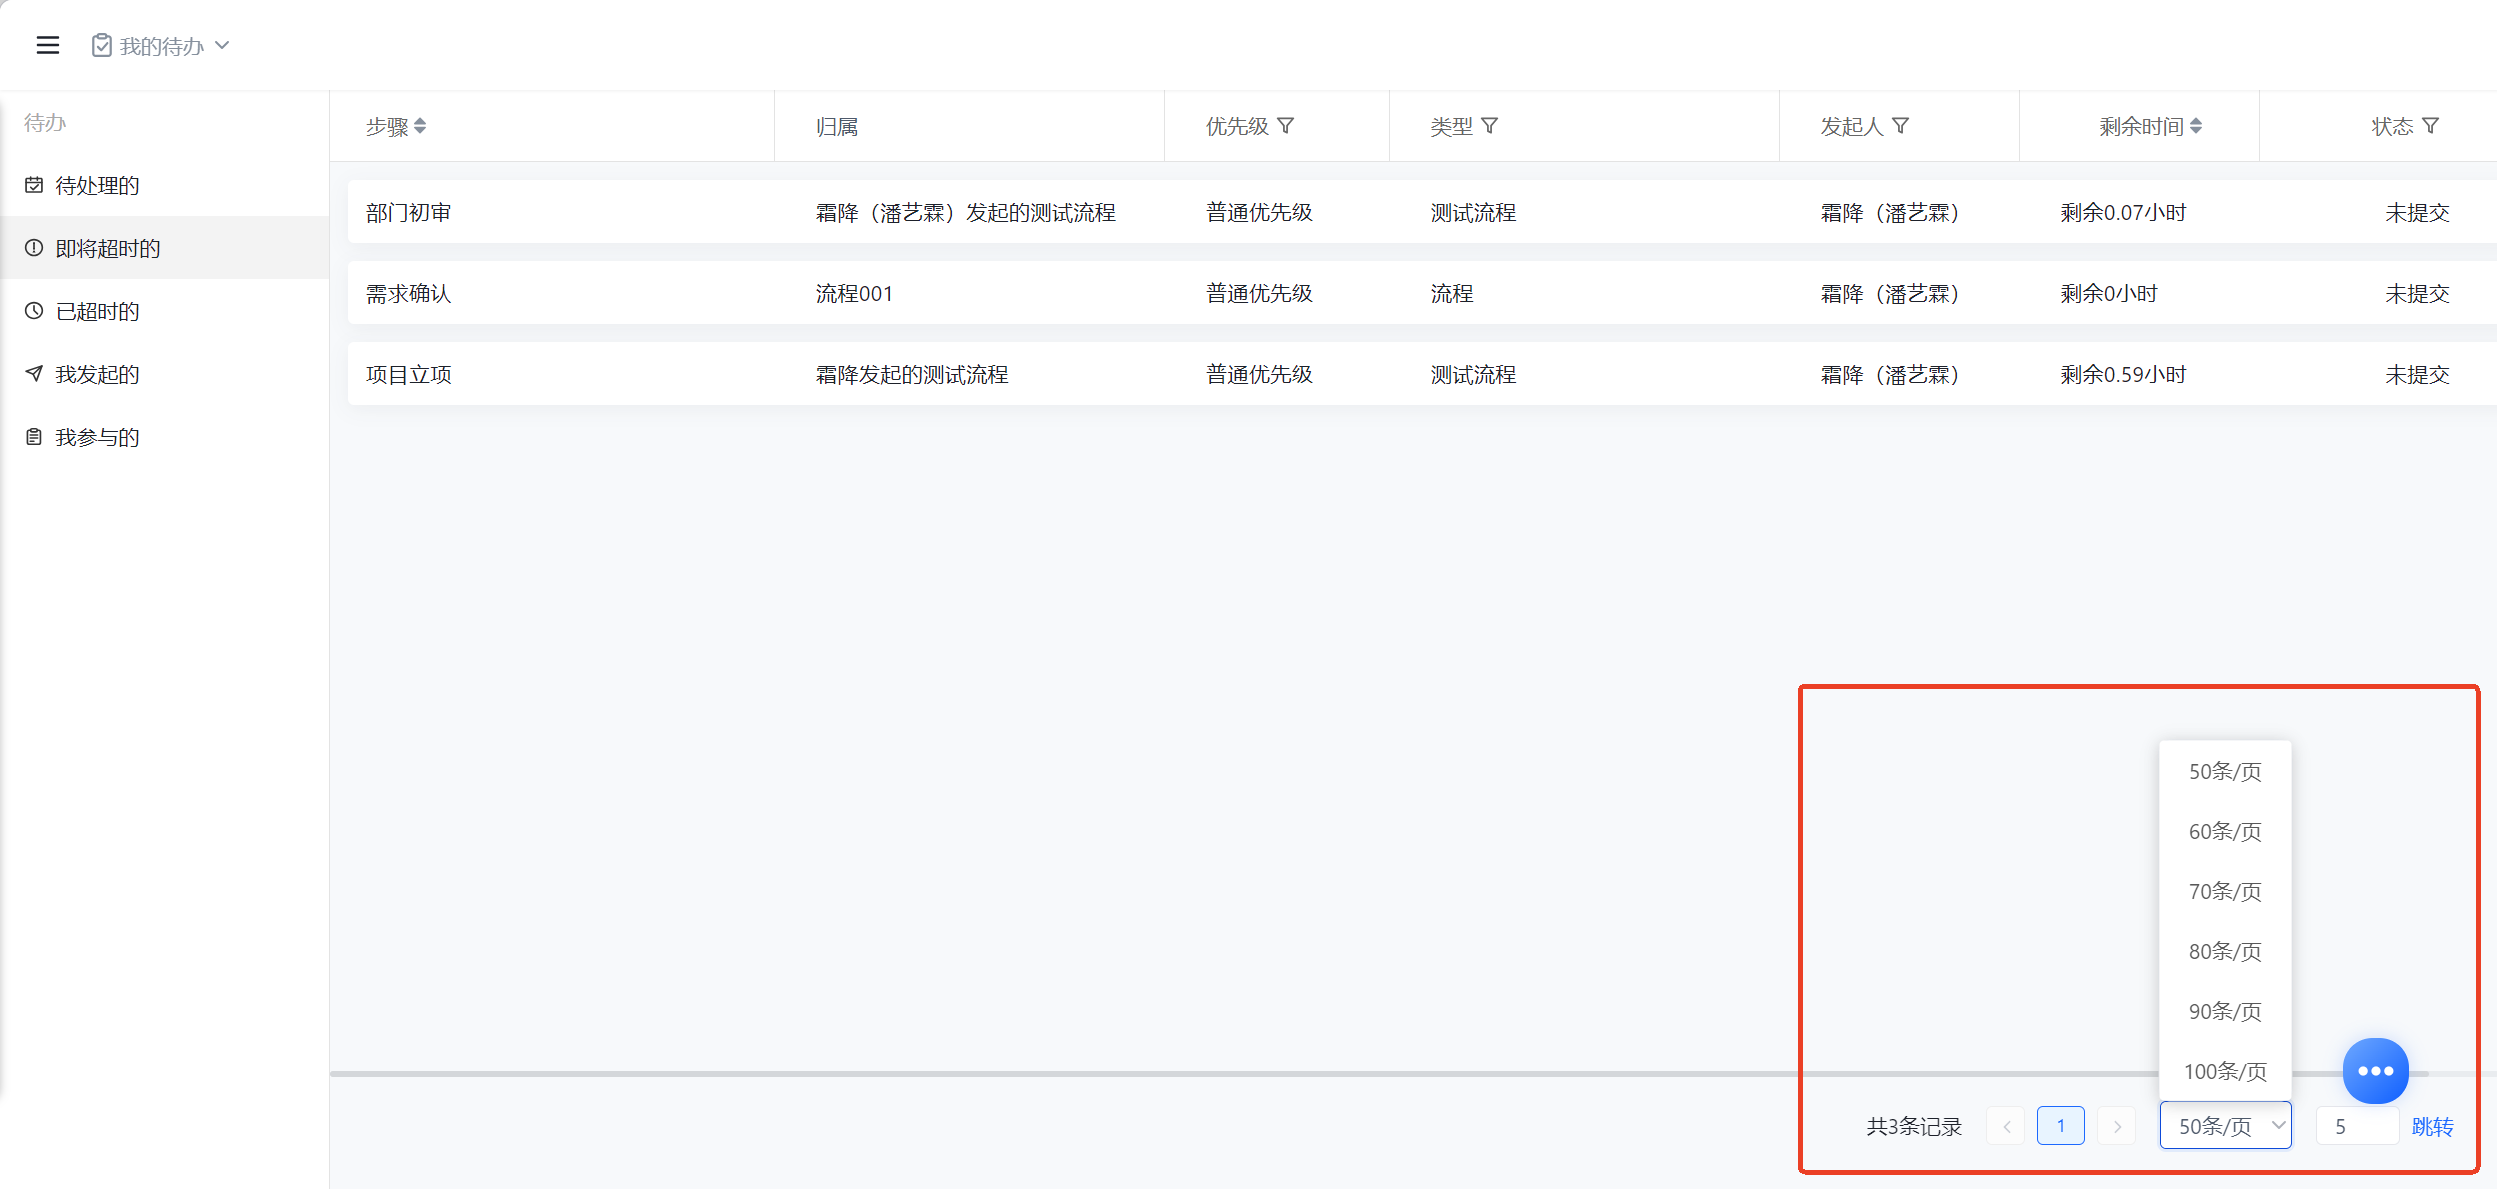Click the previous page arrow
This screenshot has height=1189, width=2497.
[2006, 1126]
